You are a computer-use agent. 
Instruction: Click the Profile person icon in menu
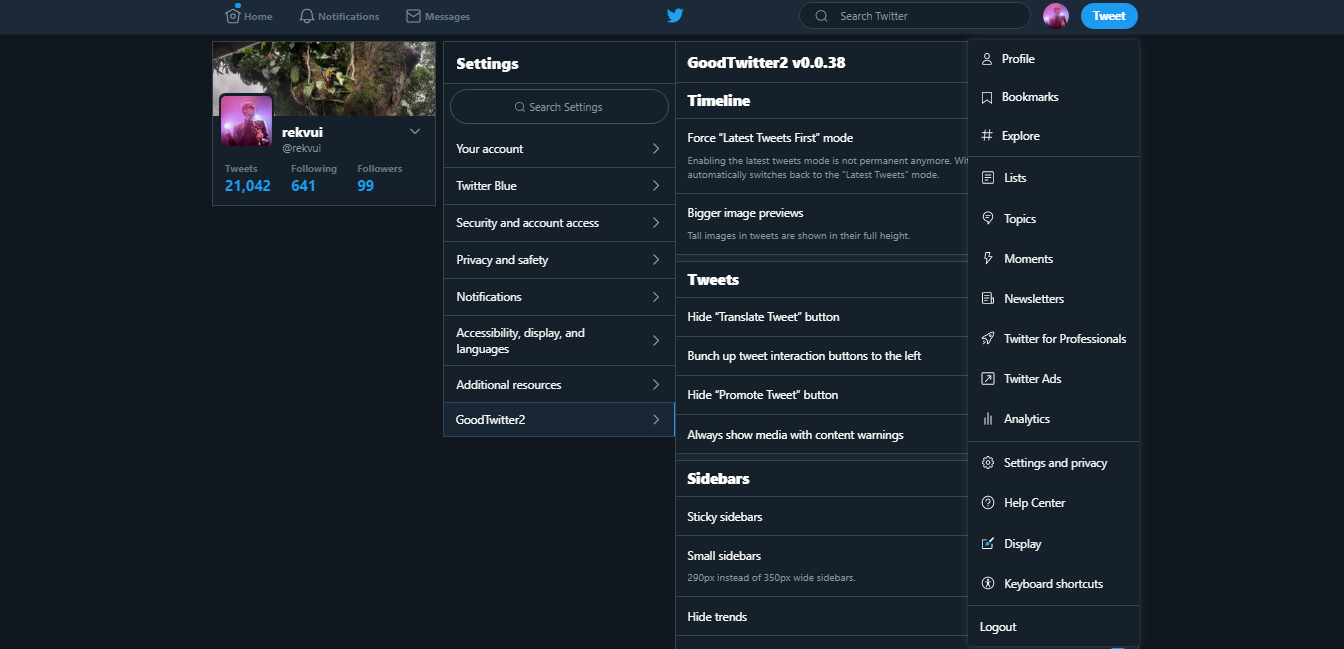click(987, 59)
